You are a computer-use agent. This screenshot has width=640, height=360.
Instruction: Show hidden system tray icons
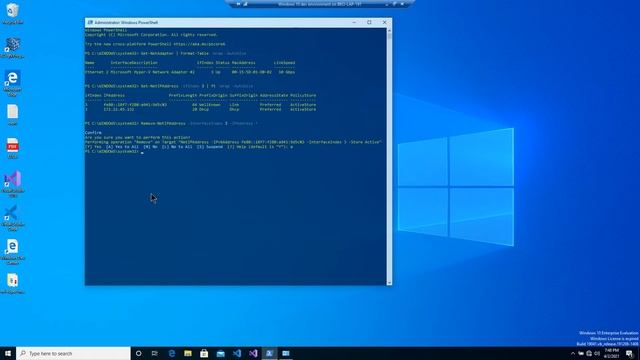pos(573,353)
